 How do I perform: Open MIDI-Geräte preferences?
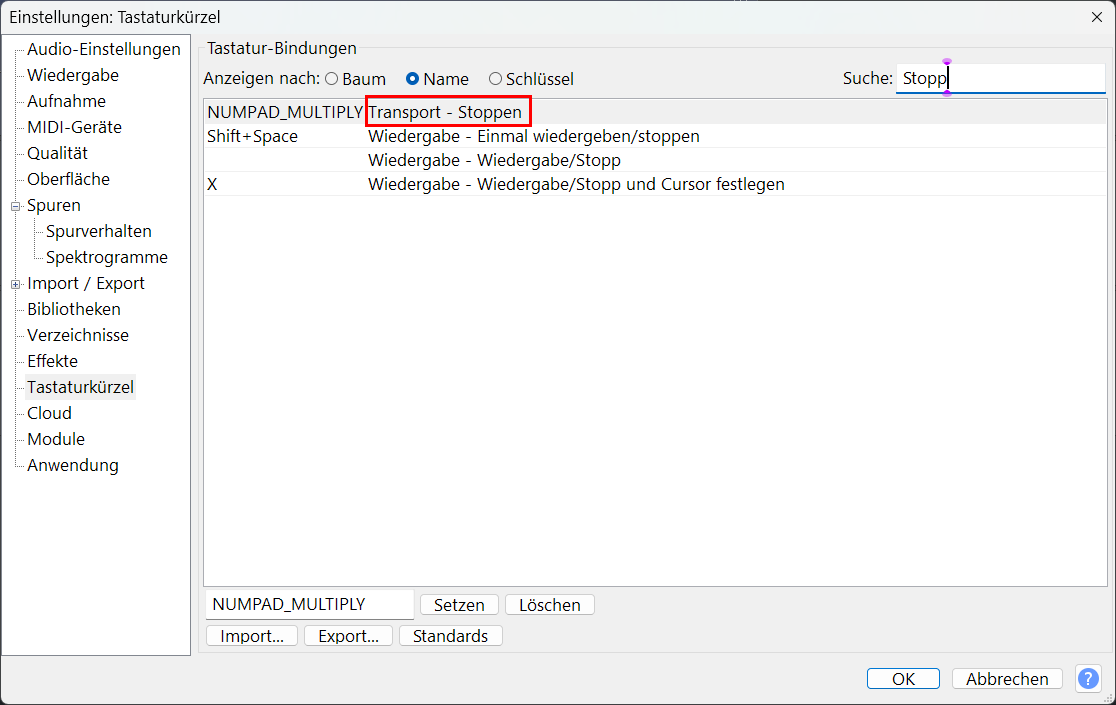(74, 127)
